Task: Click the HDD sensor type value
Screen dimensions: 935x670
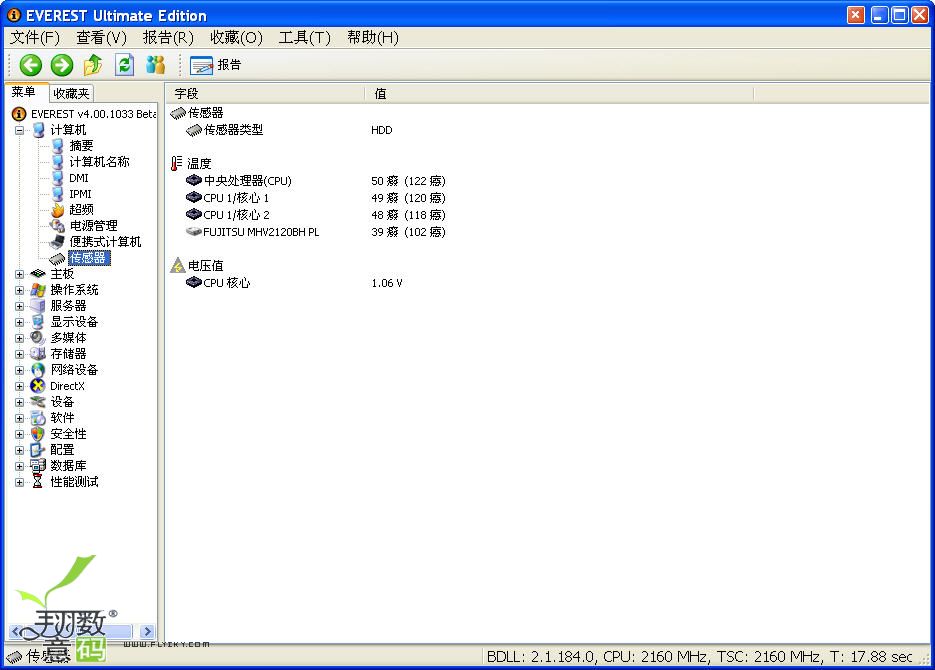Action: point(382,130)
